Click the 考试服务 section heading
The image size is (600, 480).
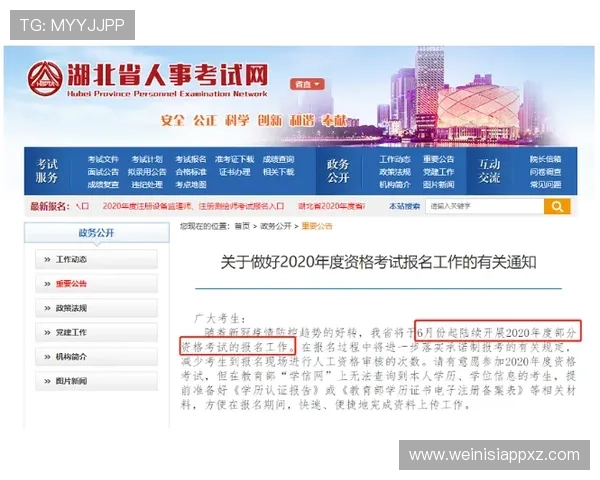point(47,171)
